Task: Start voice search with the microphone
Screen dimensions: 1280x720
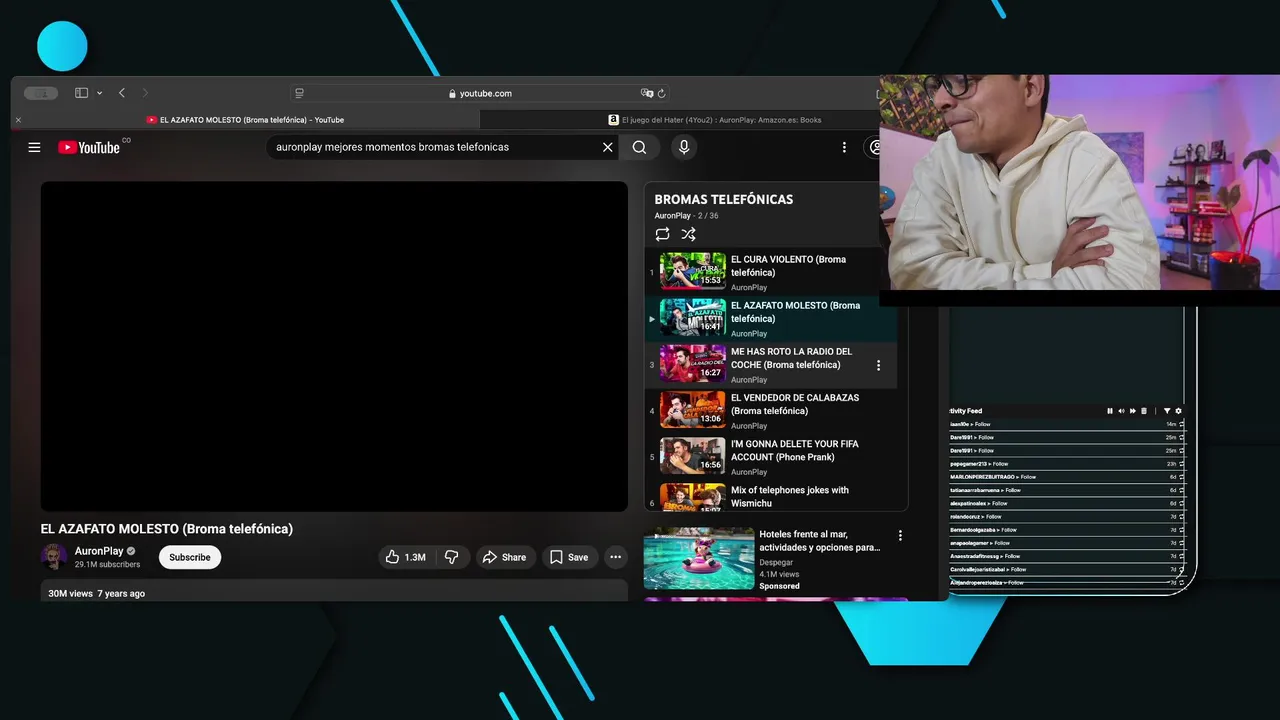Action: coord(684,147)
